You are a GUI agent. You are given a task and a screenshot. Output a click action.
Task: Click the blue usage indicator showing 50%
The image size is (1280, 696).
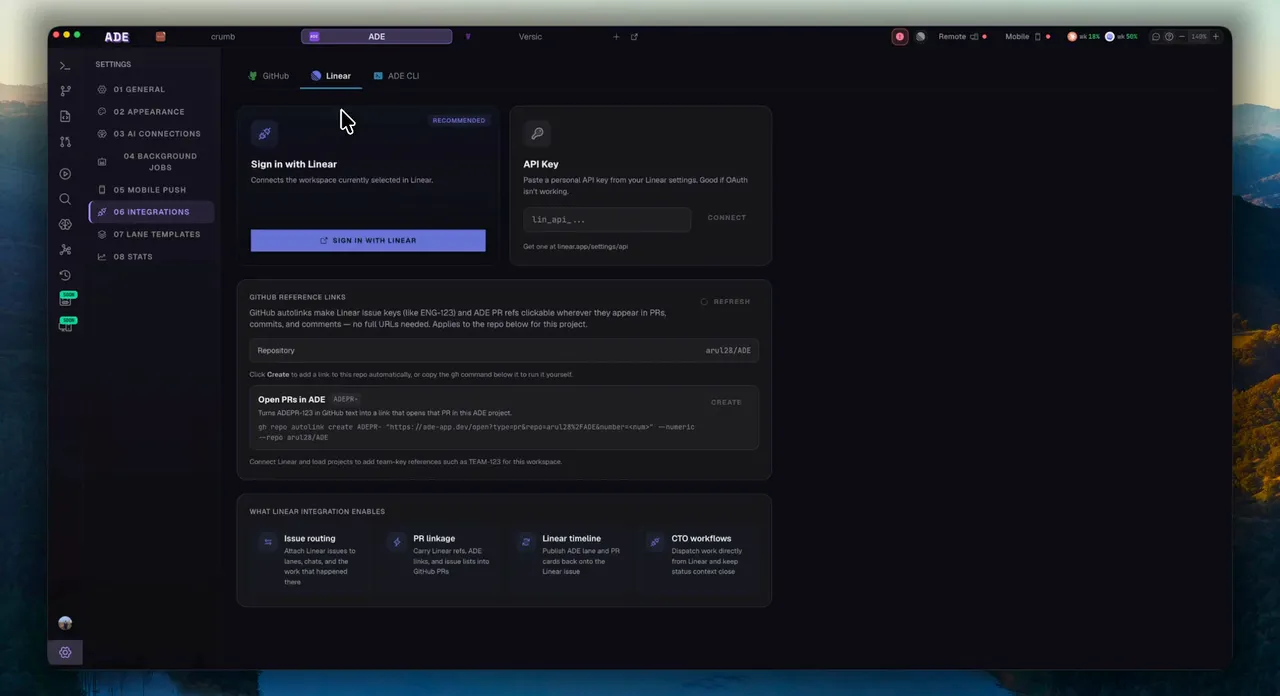pos(1121,37)
